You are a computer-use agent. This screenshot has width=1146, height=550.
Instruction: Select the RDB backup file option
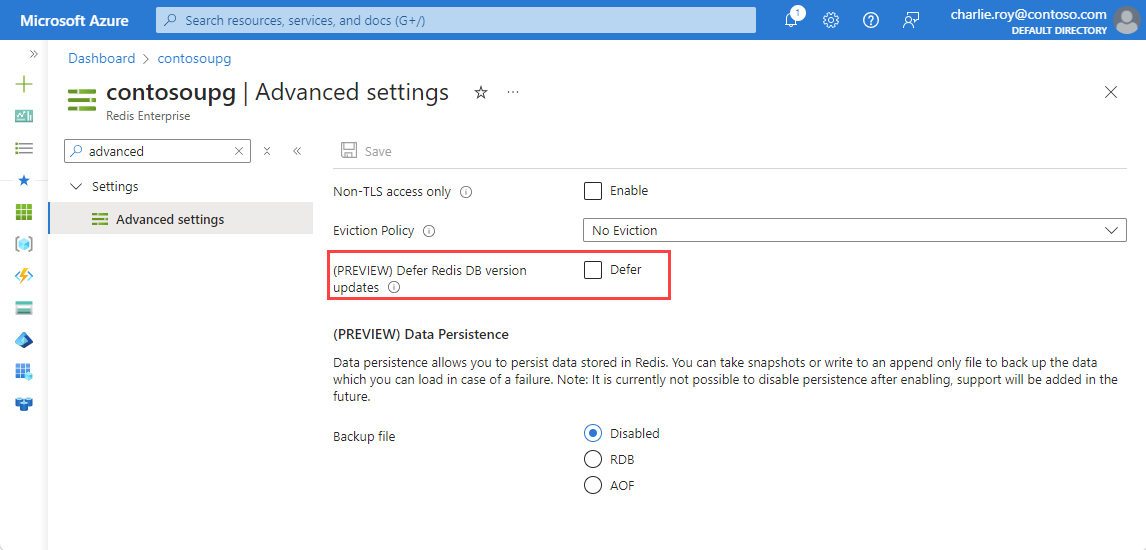pos(593,460)
